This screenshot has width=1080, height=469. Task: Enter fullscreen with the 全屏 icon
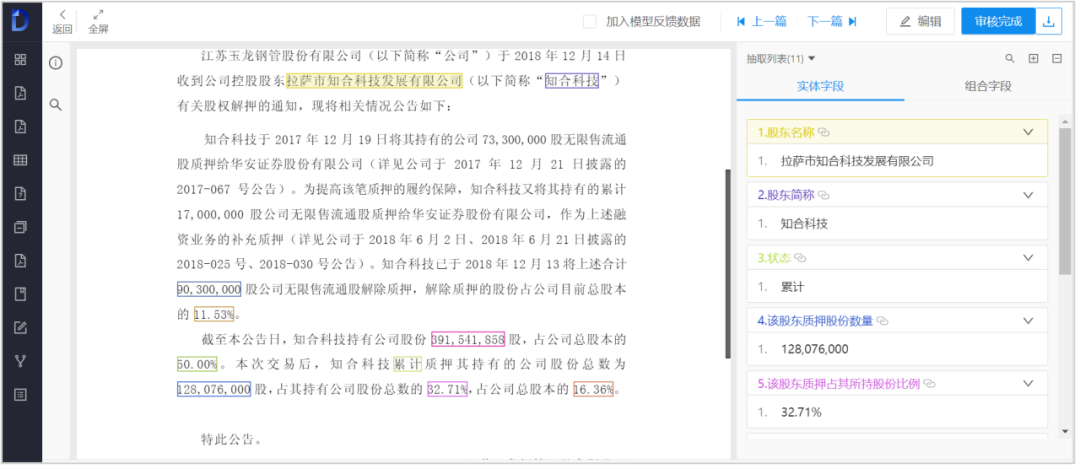coord(98,21)
